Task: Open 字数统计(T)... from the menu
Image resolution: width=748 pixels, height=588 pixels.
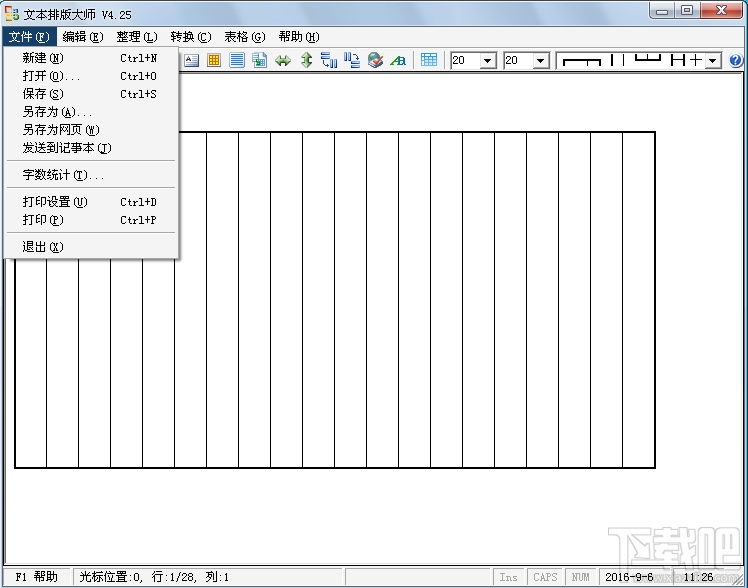Action: (x=91, y=175)
